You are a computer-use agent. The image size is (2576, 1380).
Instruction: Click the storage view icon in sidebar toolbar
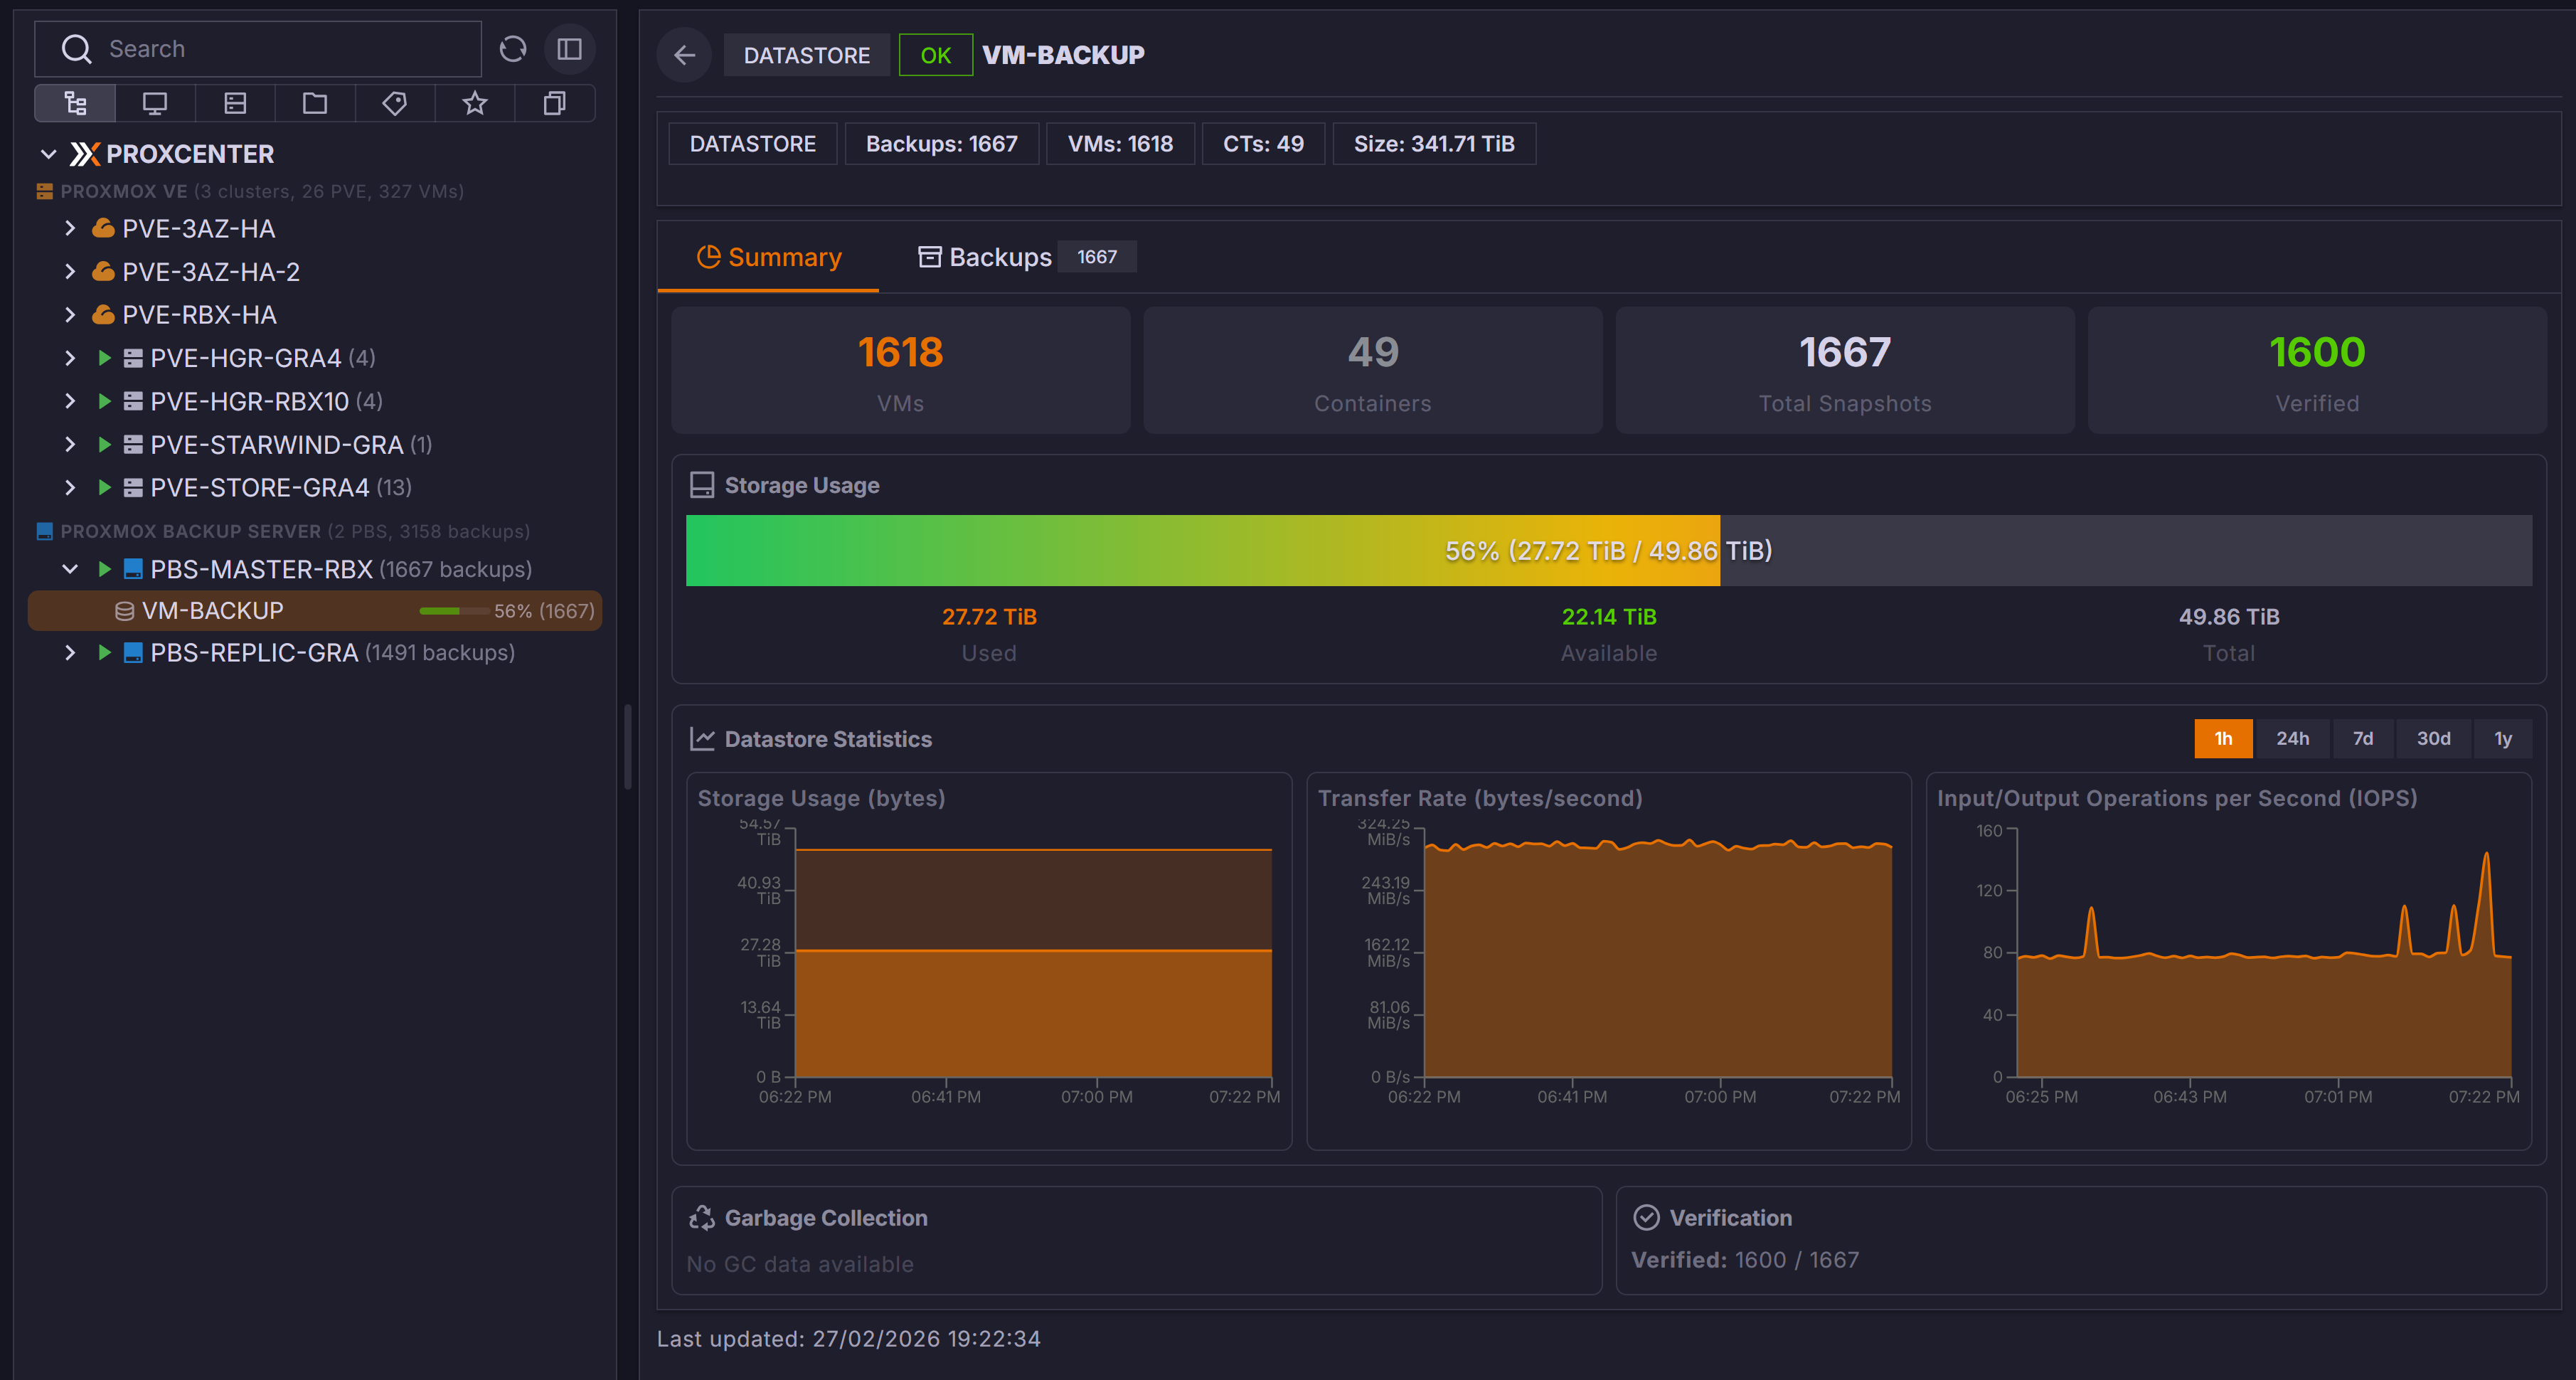pos(235,103)
